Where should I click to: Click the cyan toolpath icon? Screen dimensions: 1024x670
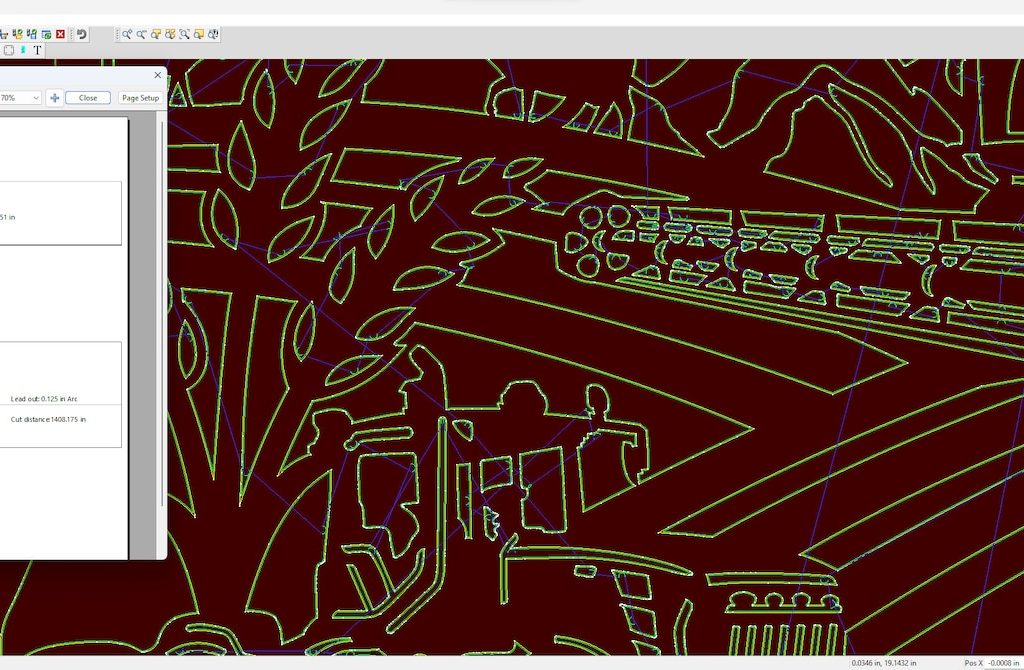[x=23, y=50]
